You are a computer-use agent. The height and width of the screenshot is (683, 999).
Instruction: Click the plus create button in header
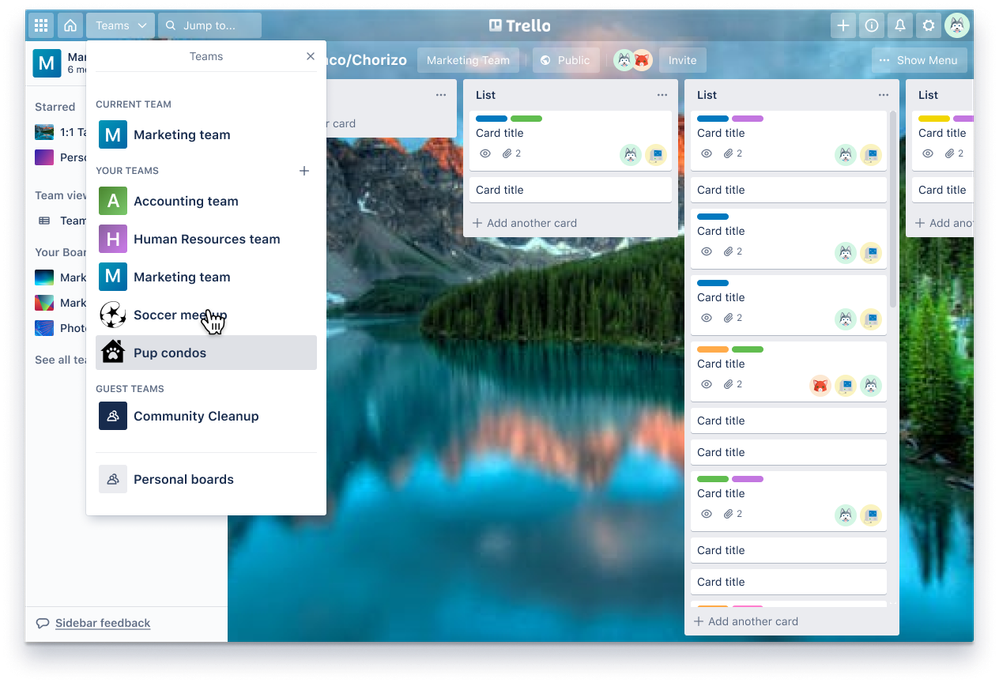coord(843,25)
